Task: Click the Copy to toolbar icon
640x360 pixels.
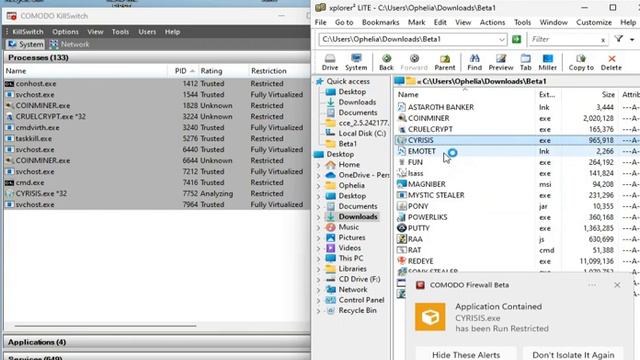Action: (x=581, y=62)
